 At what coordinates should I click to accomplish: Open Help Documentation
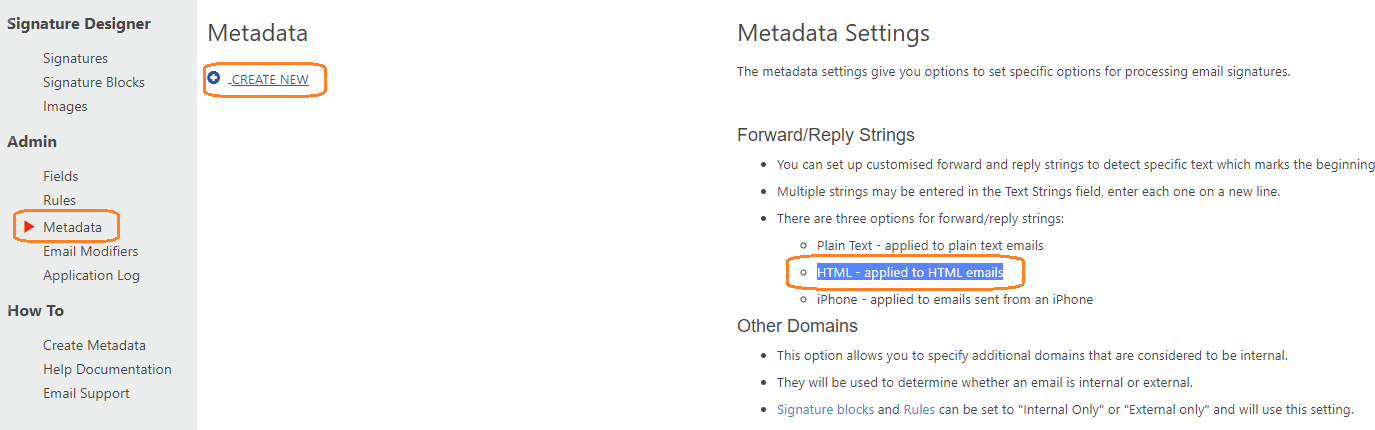[x=107, y=369]
